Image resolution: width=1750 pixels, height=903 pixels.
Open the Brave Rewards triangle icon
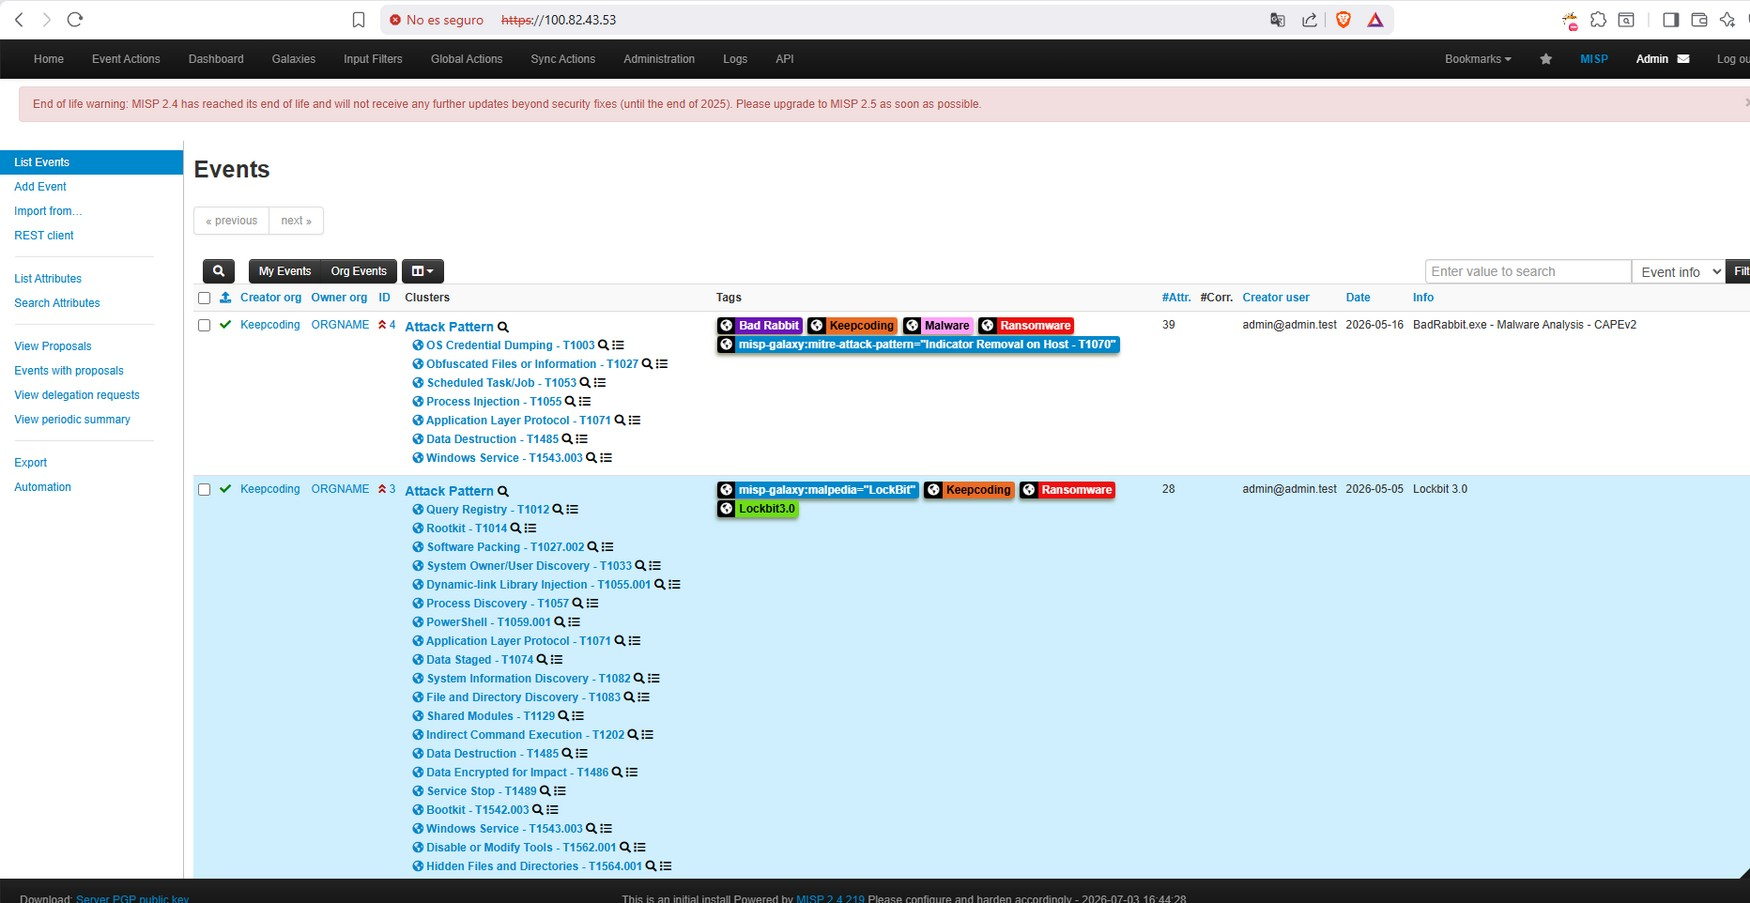tap(1375, 20)
